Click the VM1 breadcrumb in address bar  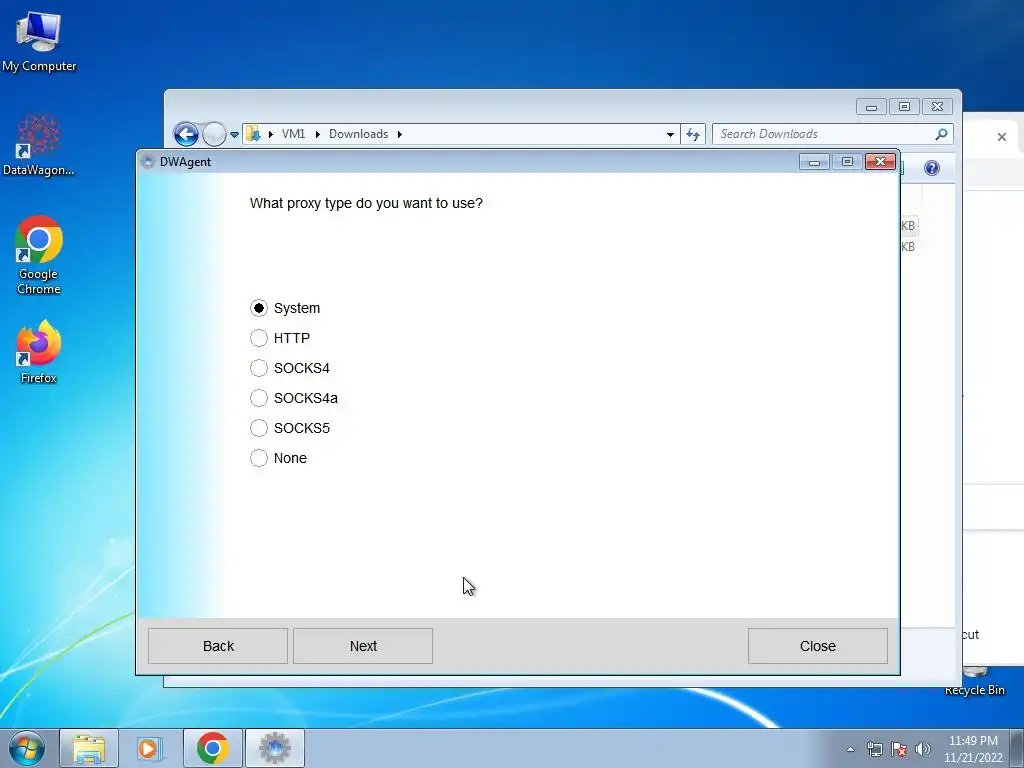[x=293, y=134]
